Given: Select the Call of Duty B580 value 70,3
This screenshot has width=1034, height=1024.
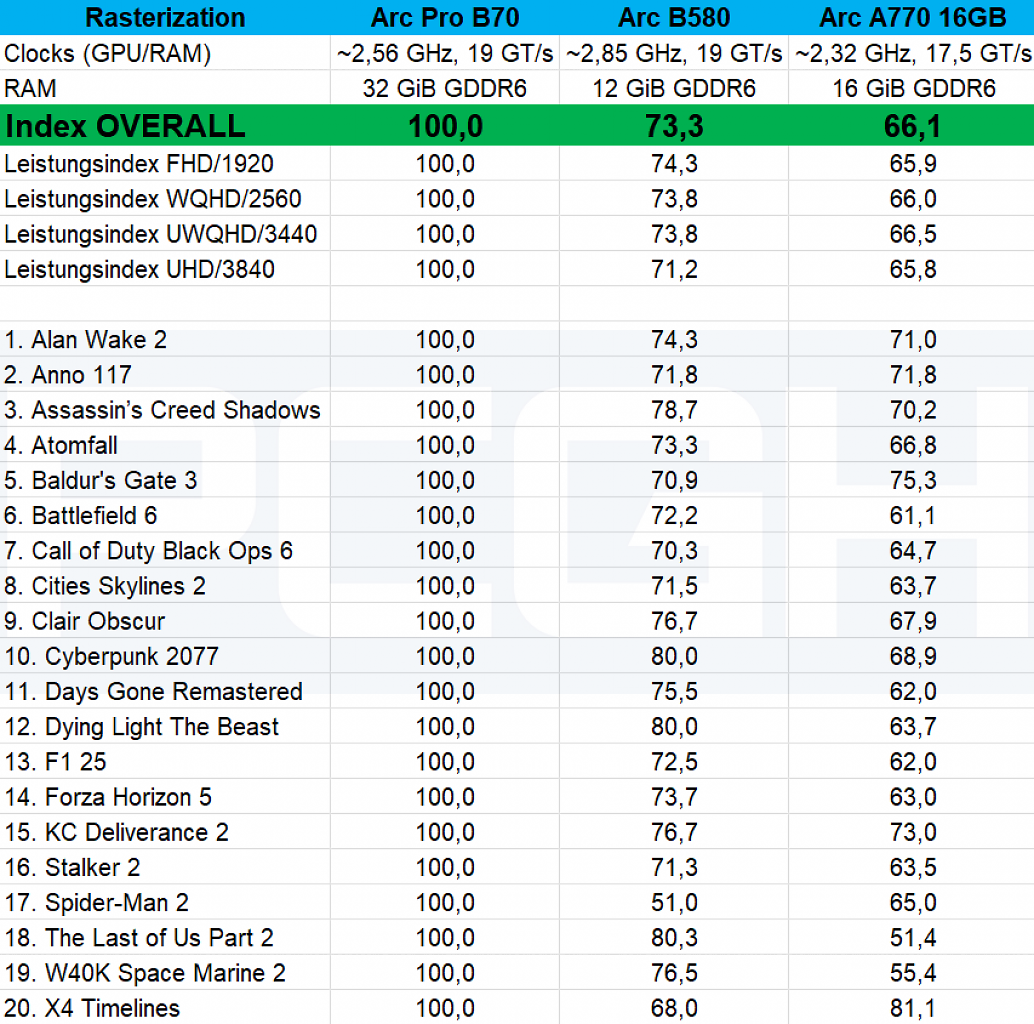Looking at the screenshot, I should pos(674,551).
